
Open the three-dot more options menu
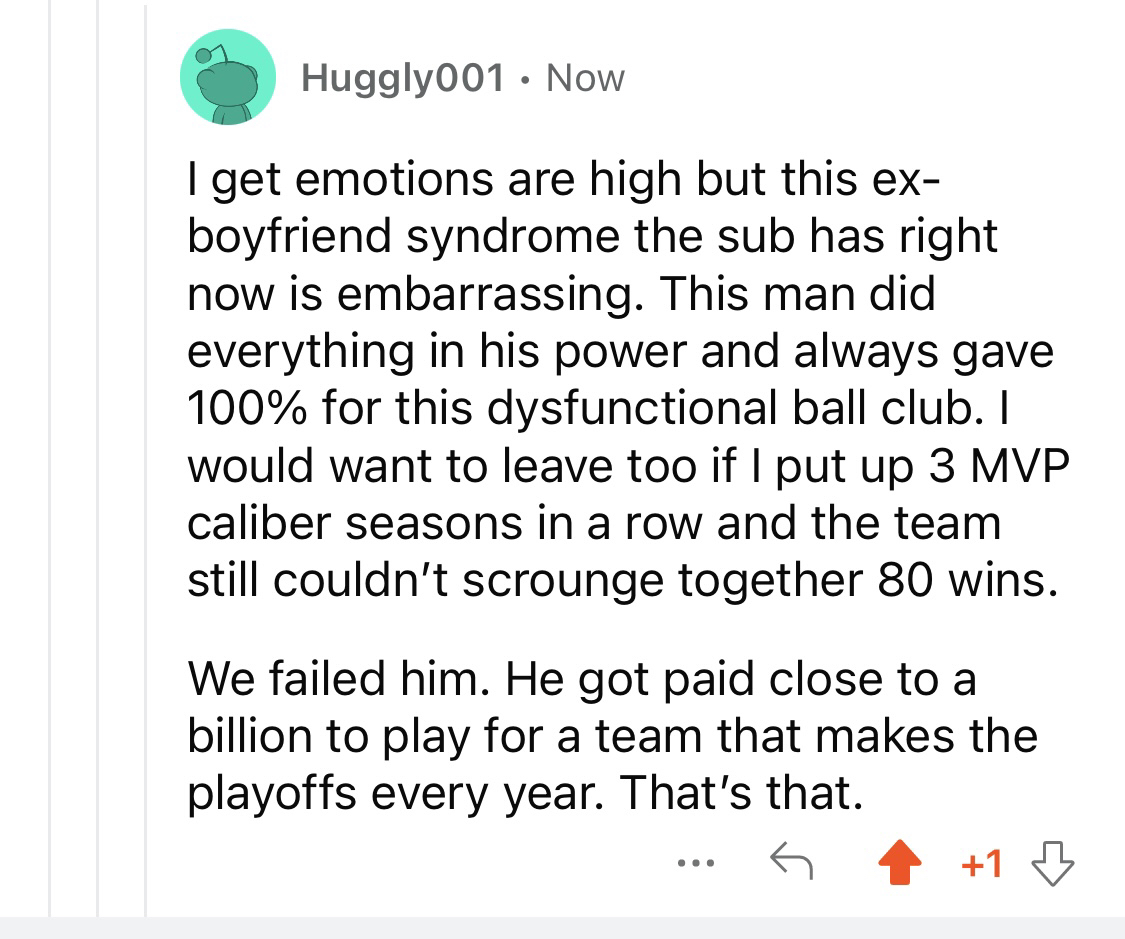(x=696, y=863)
